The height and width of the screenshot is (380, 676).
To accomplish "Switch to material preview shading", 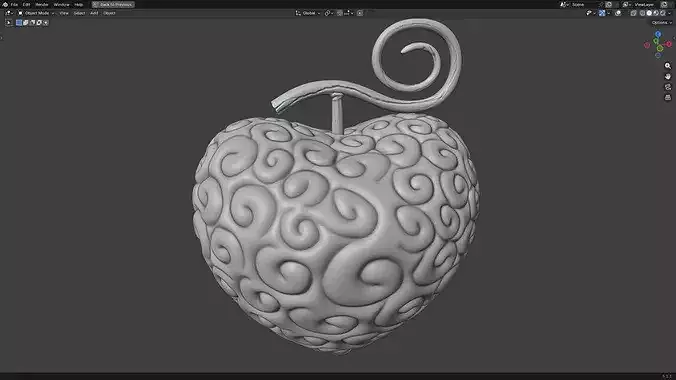I will coord(656,13).
